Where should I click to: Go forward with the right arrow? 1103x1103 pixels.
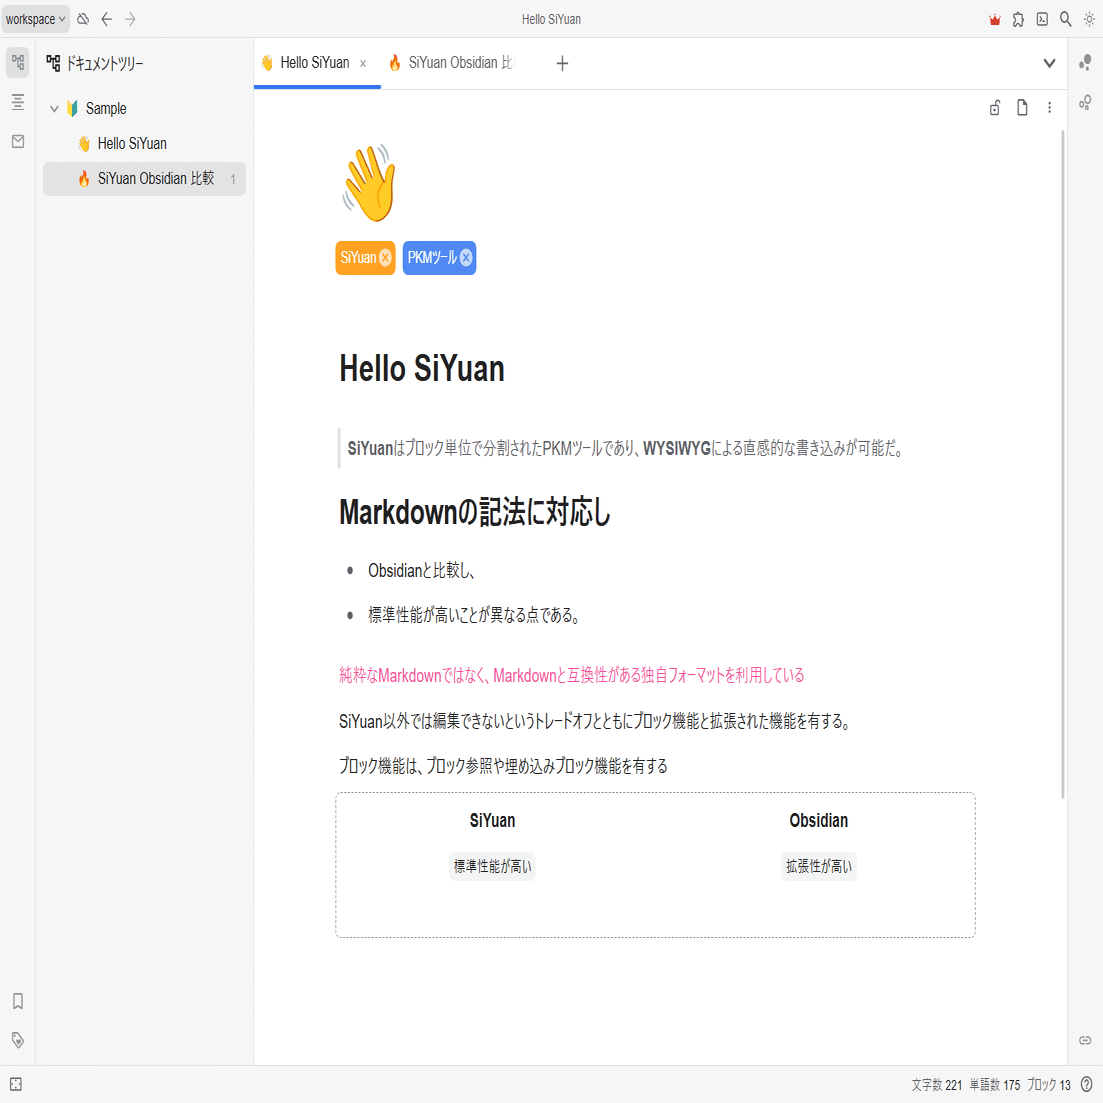click(130, 19)
